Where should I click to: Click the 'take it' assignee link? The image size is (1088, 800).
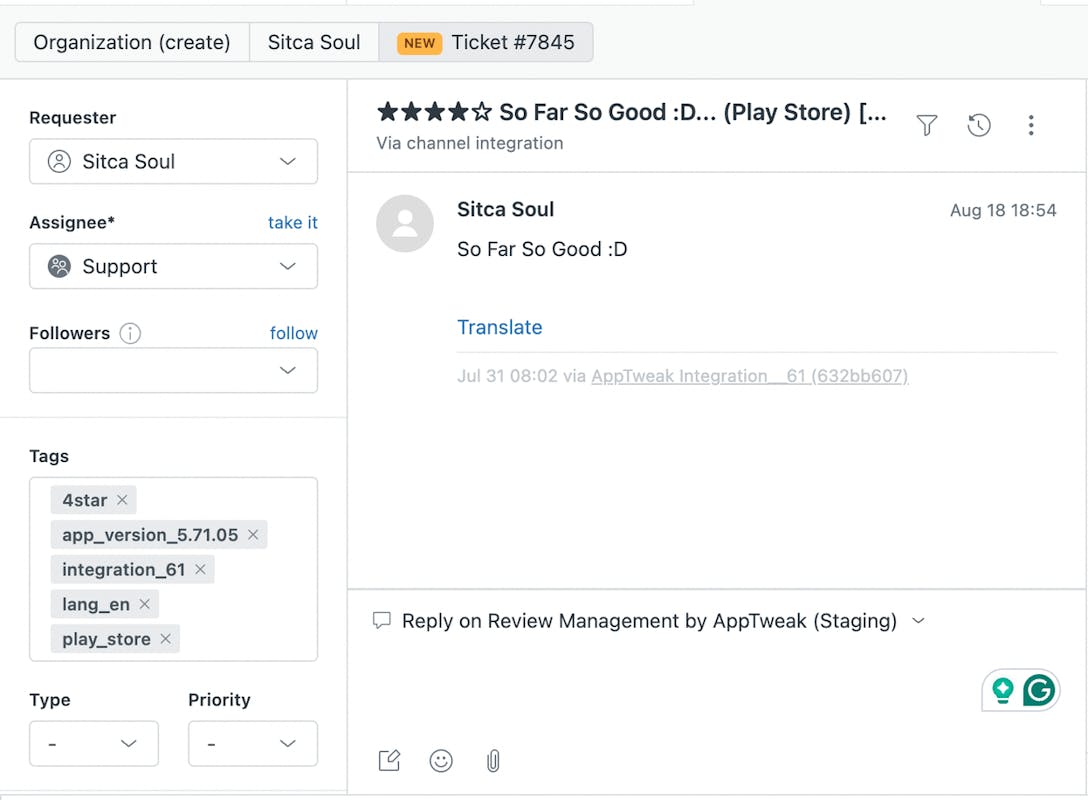click(292, 223)
